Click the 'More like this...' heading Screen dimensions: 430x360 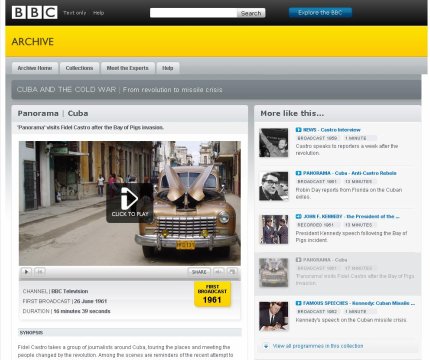[292, 113]
